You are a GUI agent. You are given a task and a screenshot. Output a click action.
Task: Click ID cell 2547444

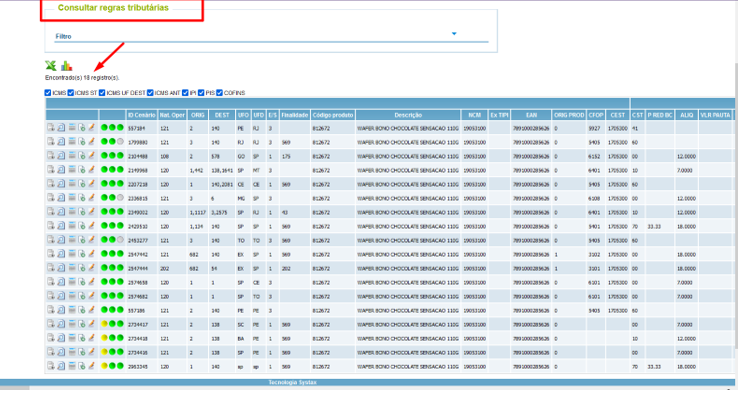(x=138, y=269)
